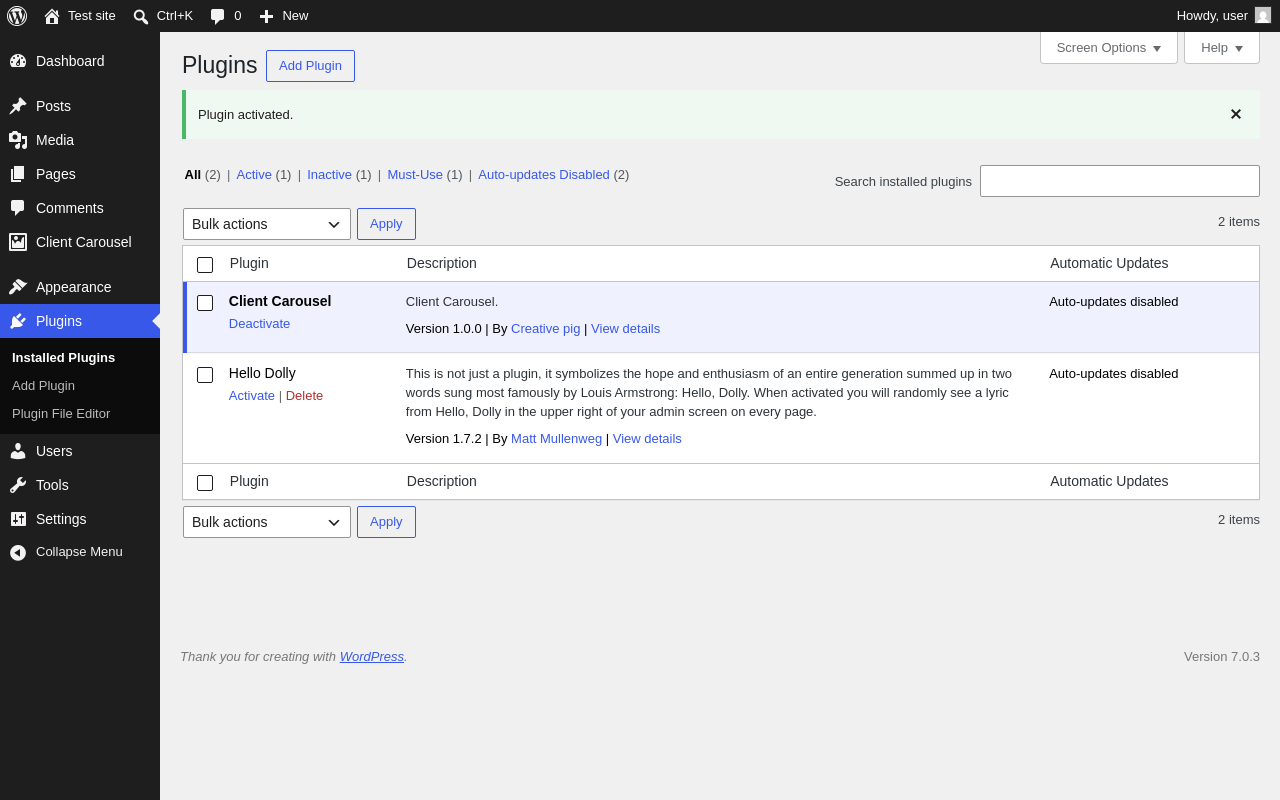View details for Hello Dolly
Viewport: 1280px width, 800px height.
click(x=647, y=439)
